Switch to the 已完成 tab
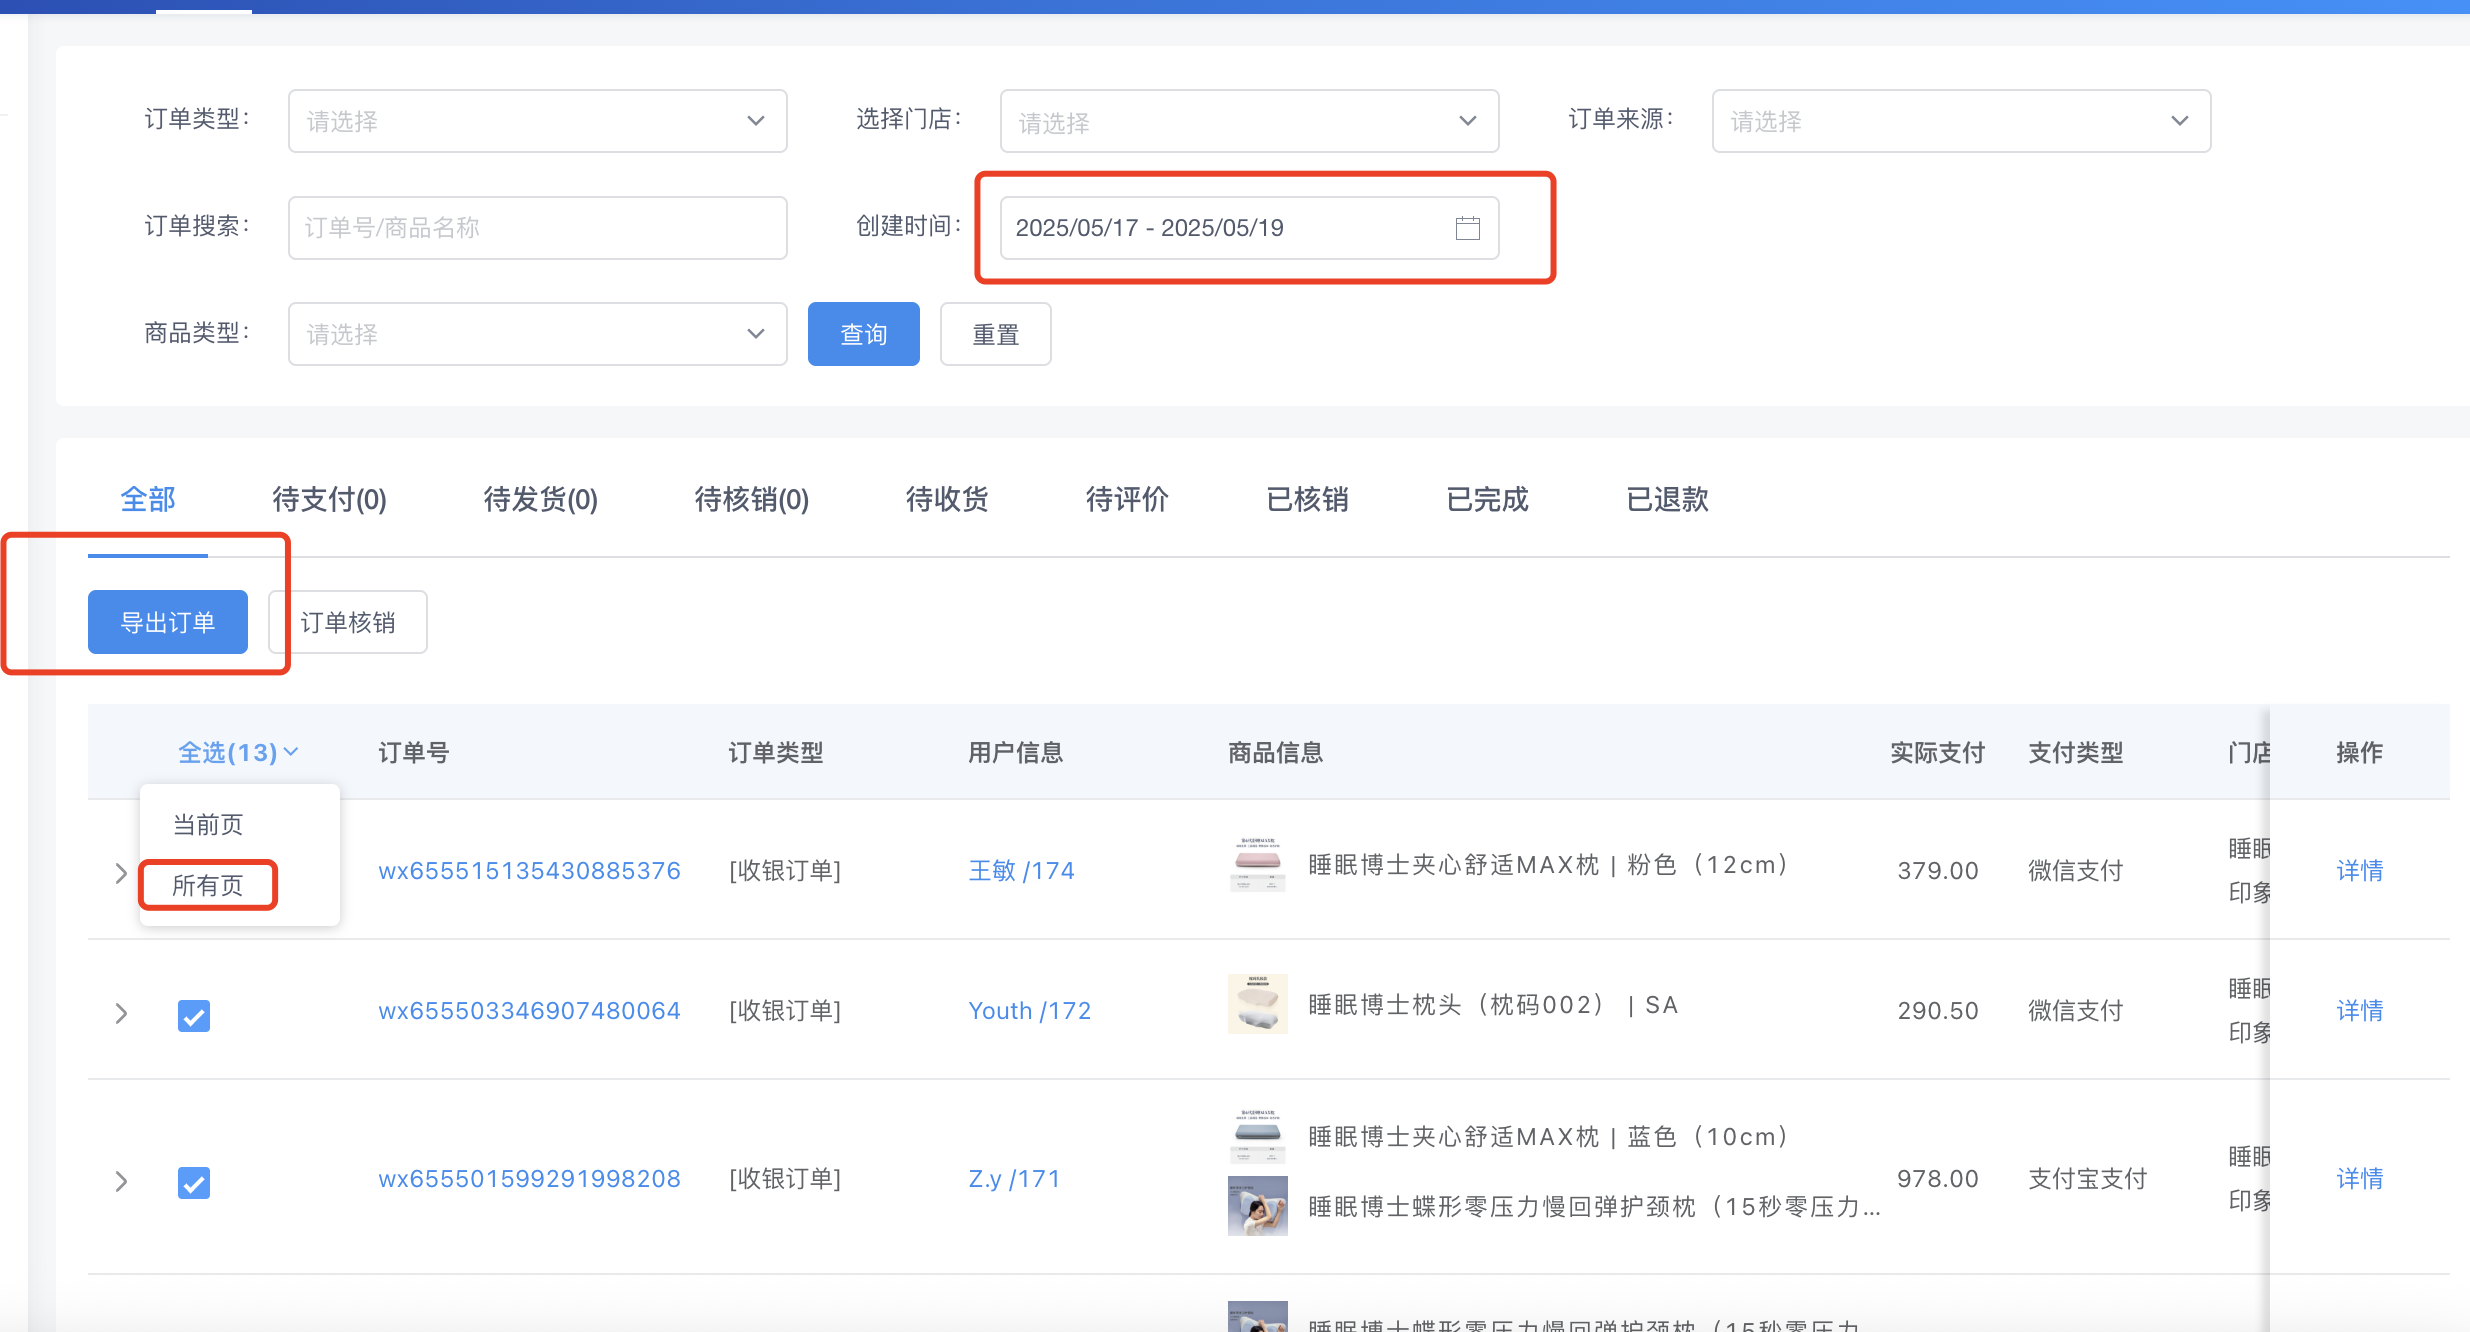The image size is (2470, 1332). (1487, 499)
